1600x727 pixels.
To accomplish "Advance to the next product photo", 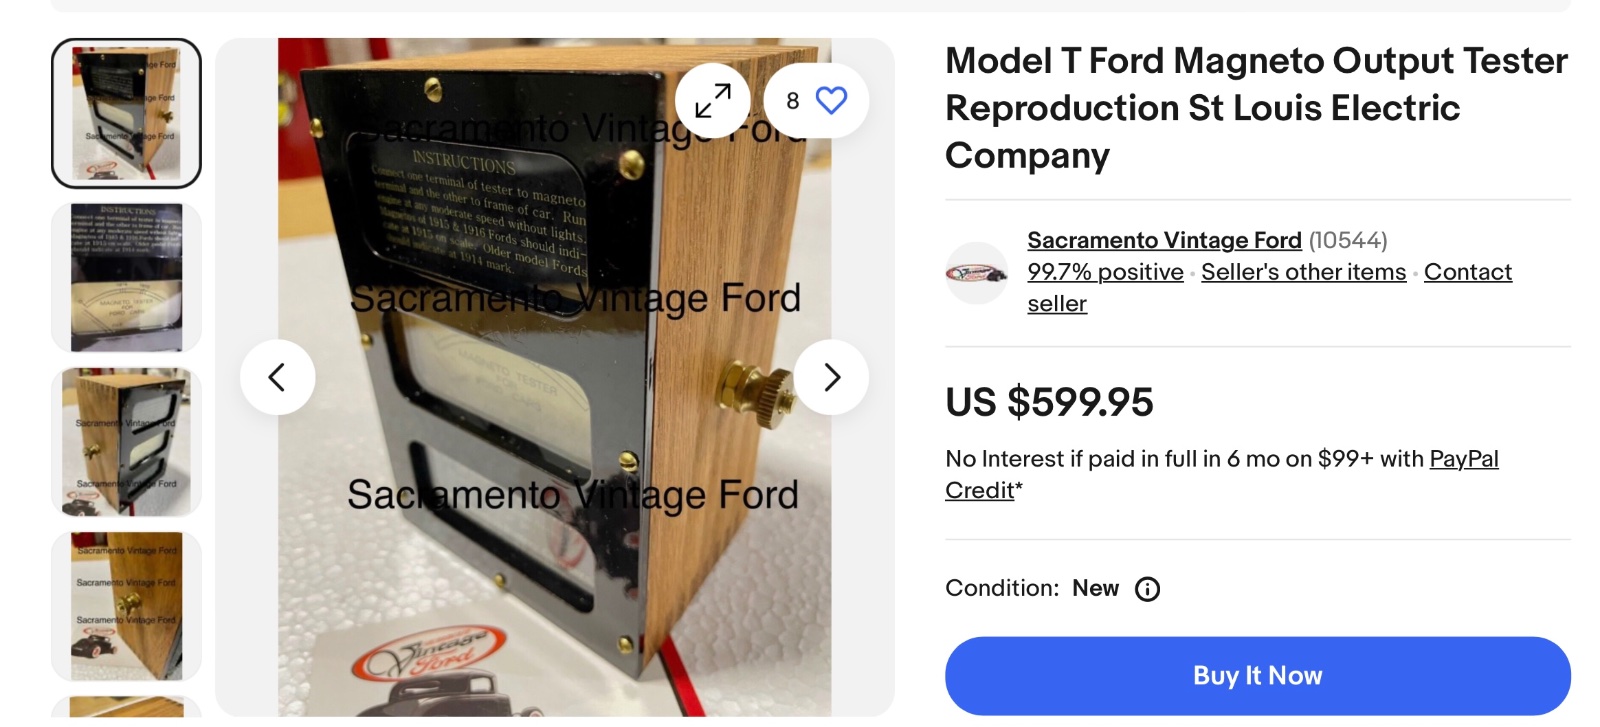I will [x=831, y=377].
